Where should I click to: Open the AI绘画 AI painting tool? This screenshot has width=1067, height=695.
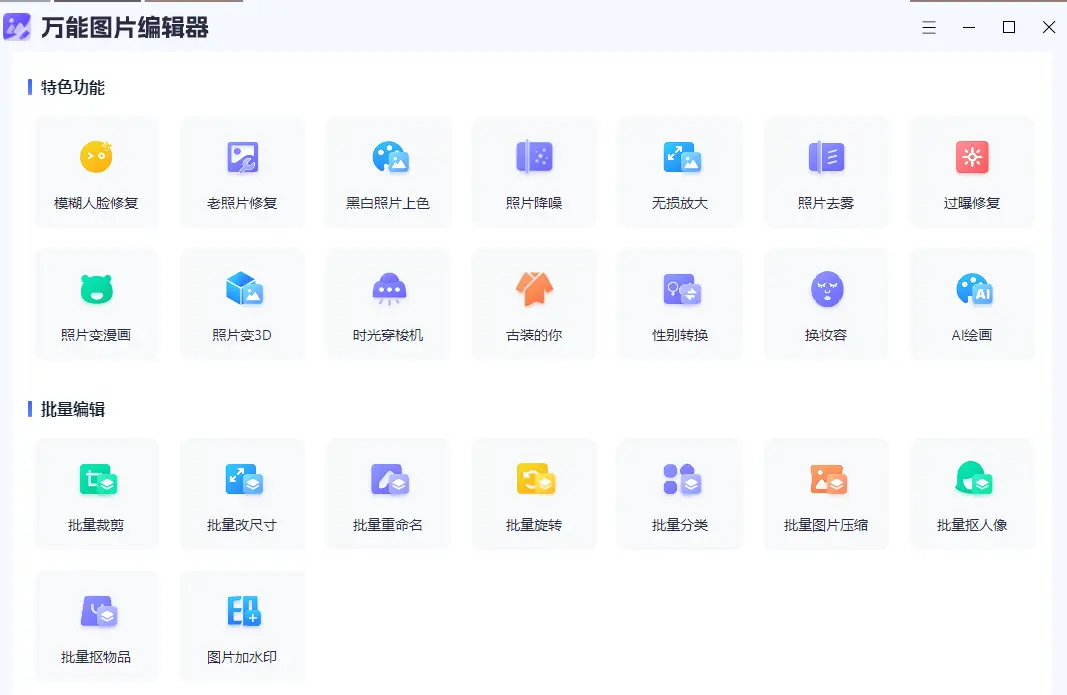click(x=971, y=303)
